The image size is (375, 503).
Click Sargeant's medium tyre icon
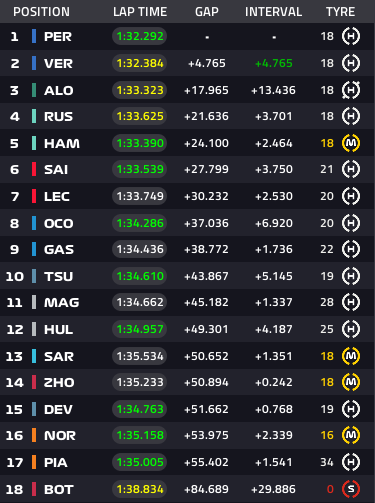[x=351, y=356]
